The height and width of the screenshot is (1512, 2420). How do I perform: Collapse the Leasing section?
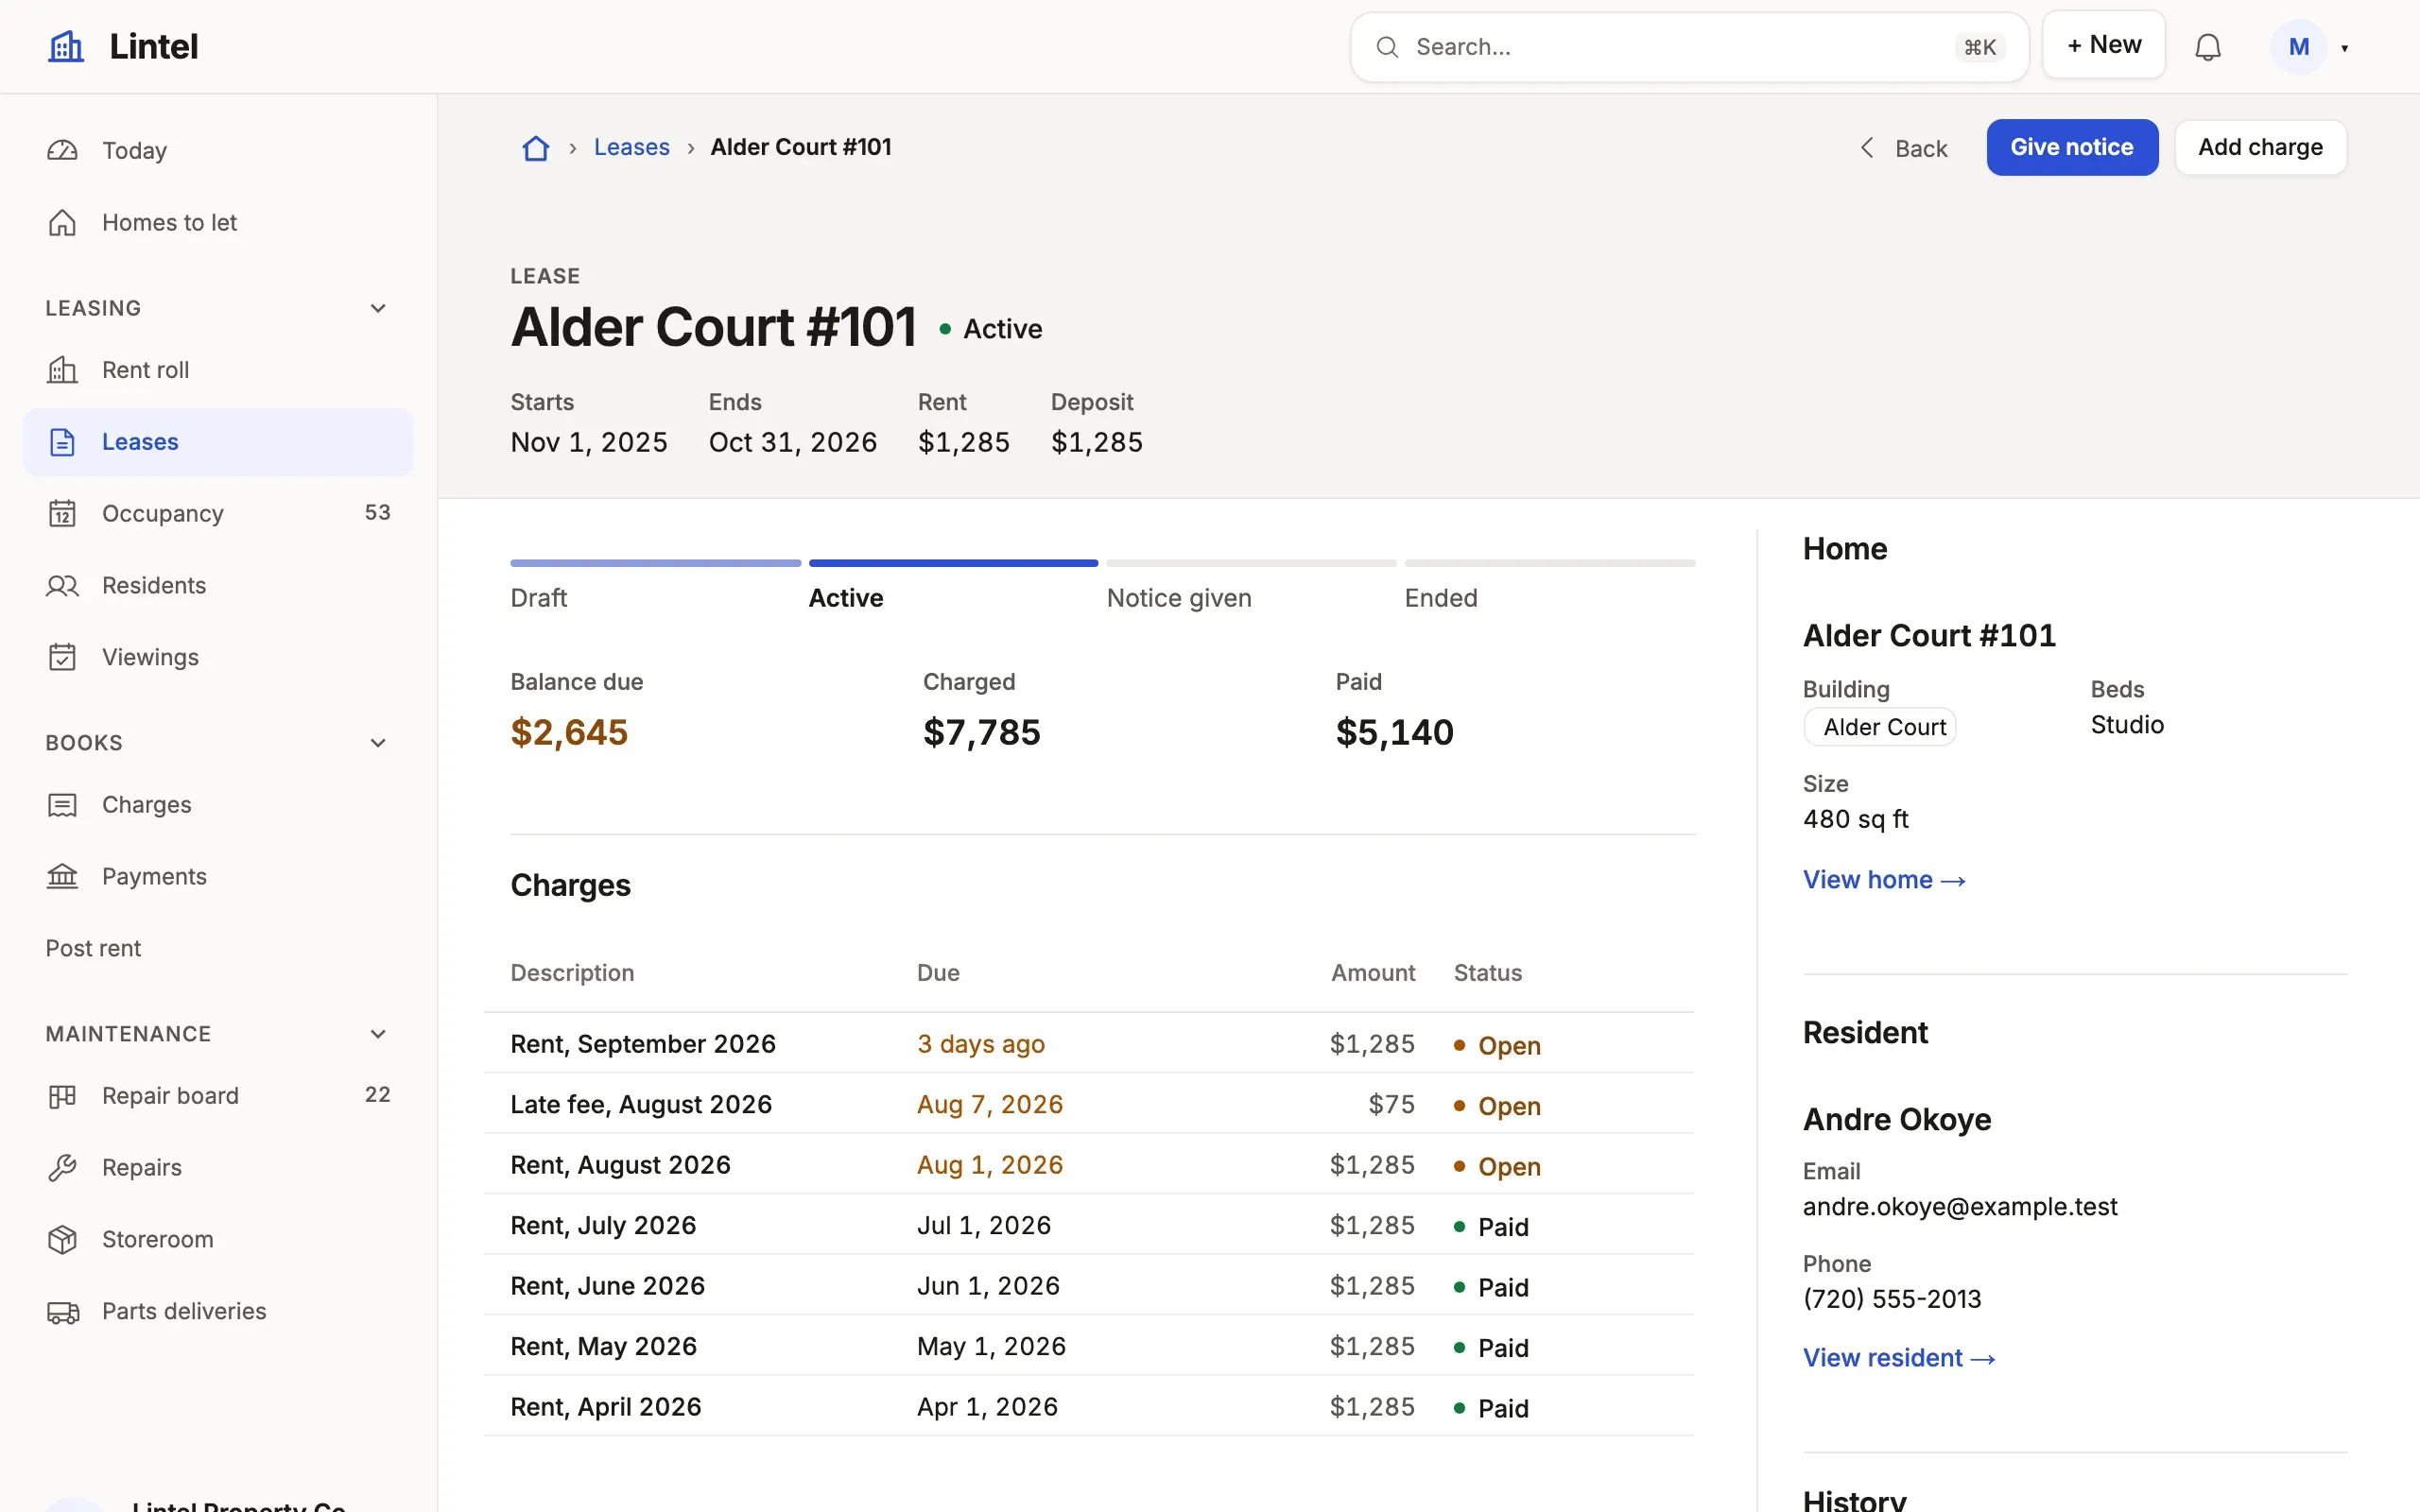click(378, 308)
